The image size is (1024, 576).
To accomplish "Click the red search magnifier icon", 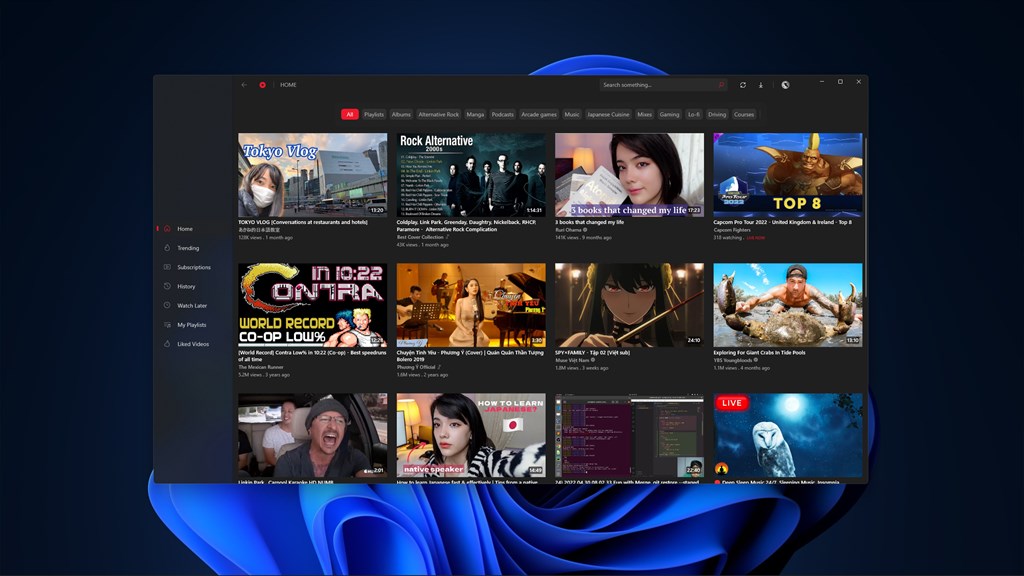I will click(721, 85).
